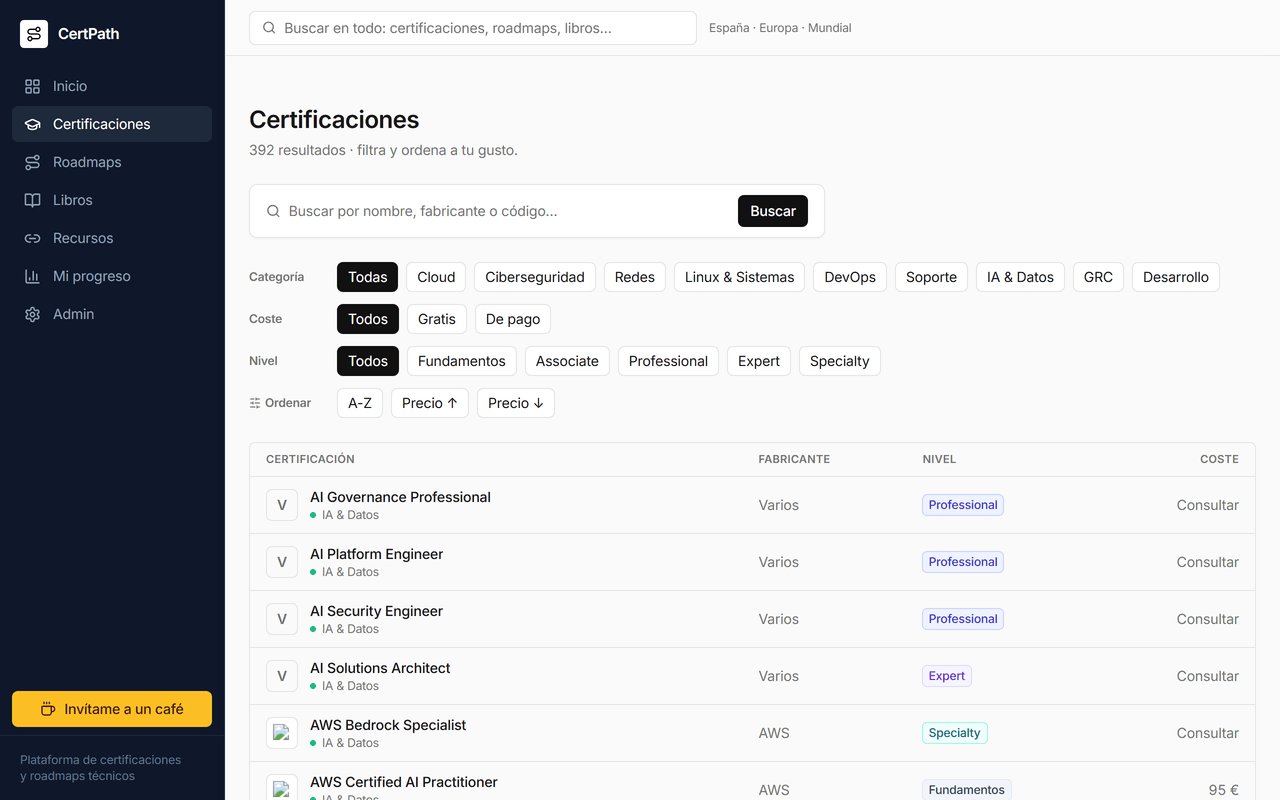Sort certifications A-Z
The image size is (1280, 800).
pos(360,403)
